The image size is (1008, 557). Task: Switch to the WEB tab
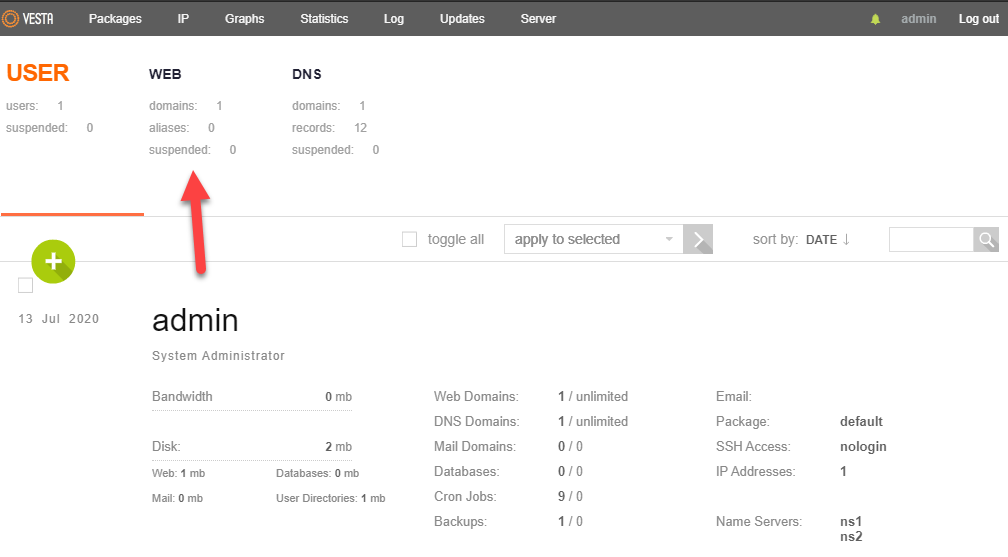165,74
